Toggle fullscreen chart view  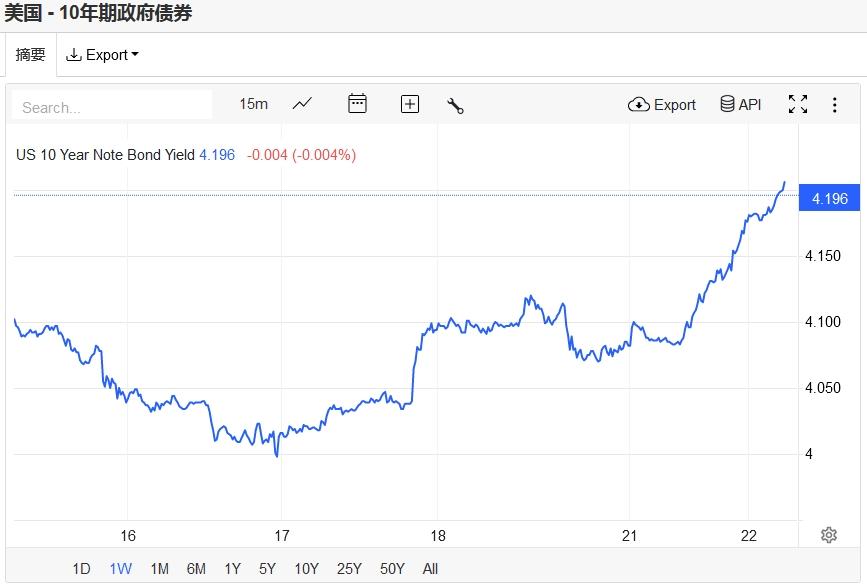coord(798,104)
